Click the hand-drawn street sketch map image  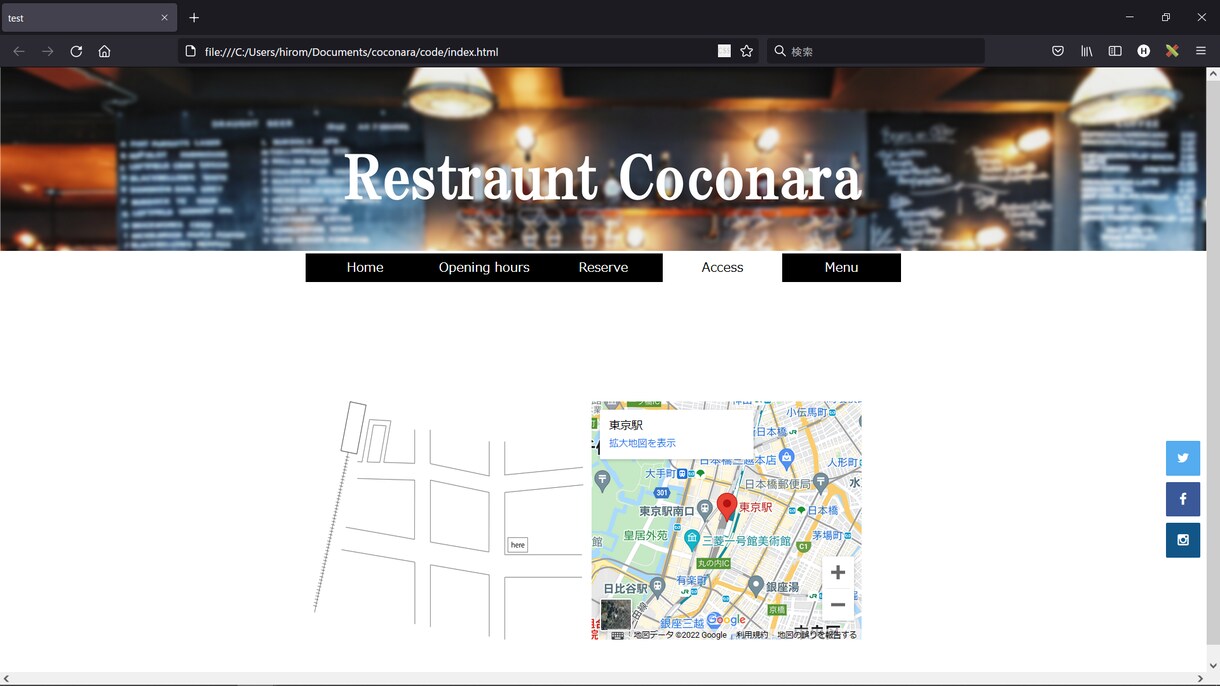point(448,520)
